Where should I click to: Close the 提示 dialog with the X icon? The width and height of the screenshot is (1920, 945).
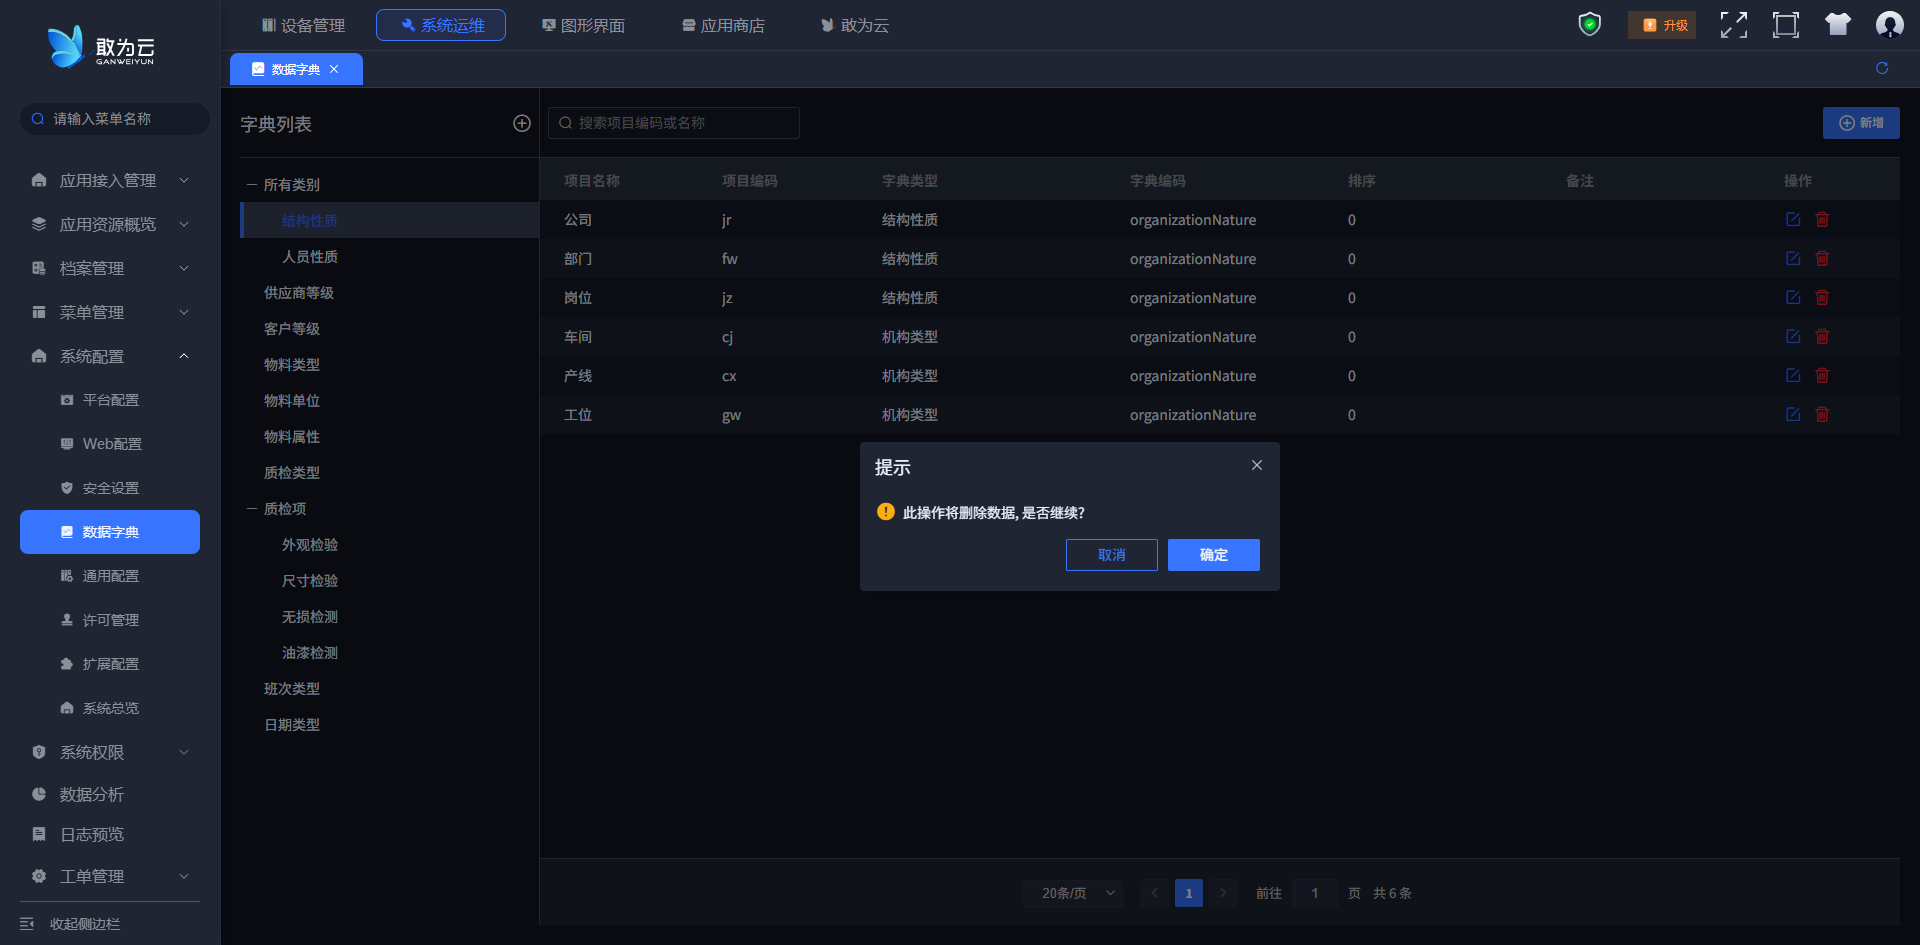point(1257,465)
